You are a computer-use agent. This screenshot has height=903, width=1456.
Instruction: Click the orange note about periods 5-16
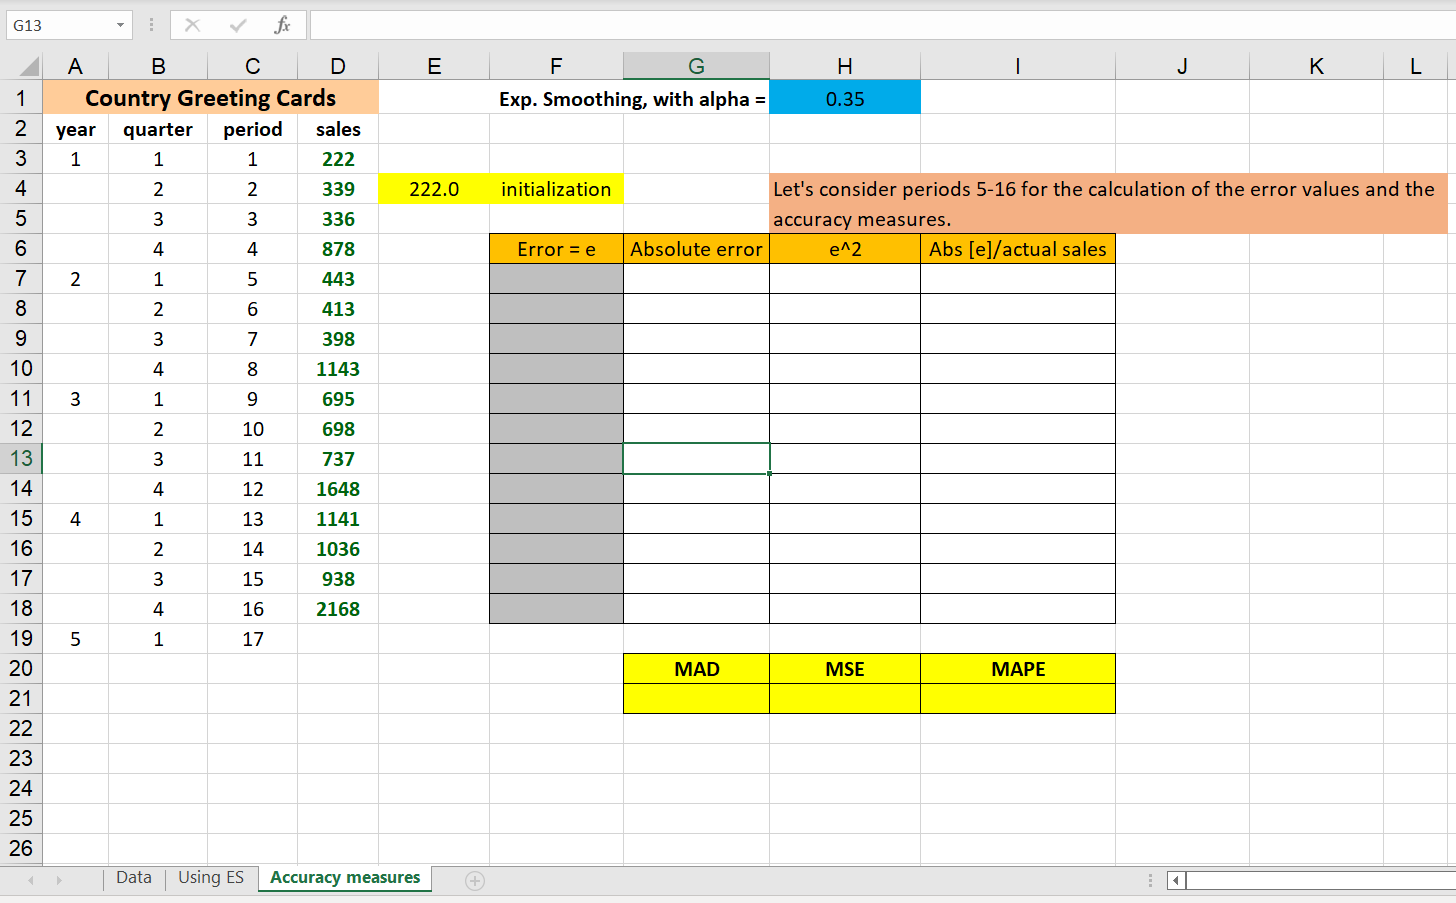pos(1108,204)
